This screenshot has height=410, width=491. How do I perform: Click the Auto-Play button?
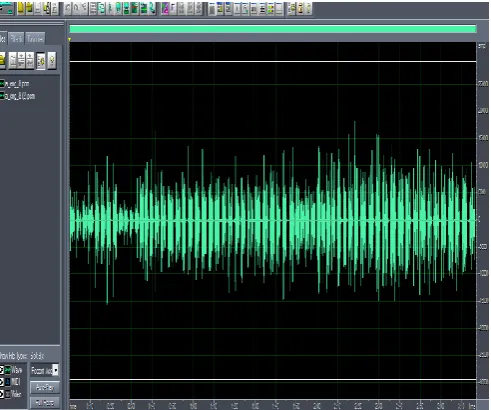tap(45, 388)
